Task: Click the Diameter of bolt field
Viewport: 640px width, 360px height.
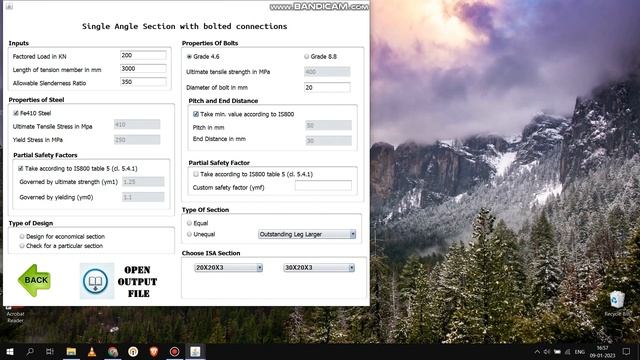Action: 327,87
